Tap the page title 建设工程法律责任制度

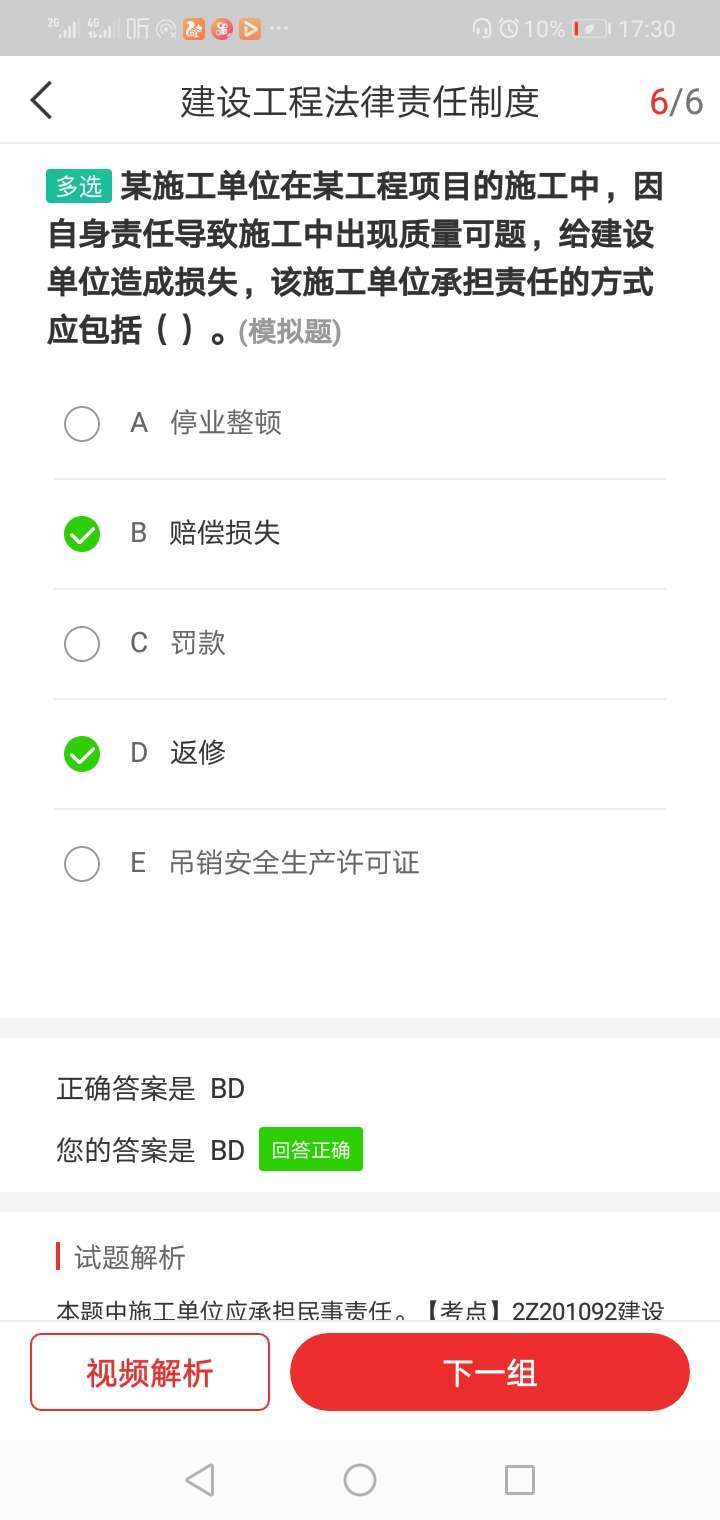tap(360, 101)
